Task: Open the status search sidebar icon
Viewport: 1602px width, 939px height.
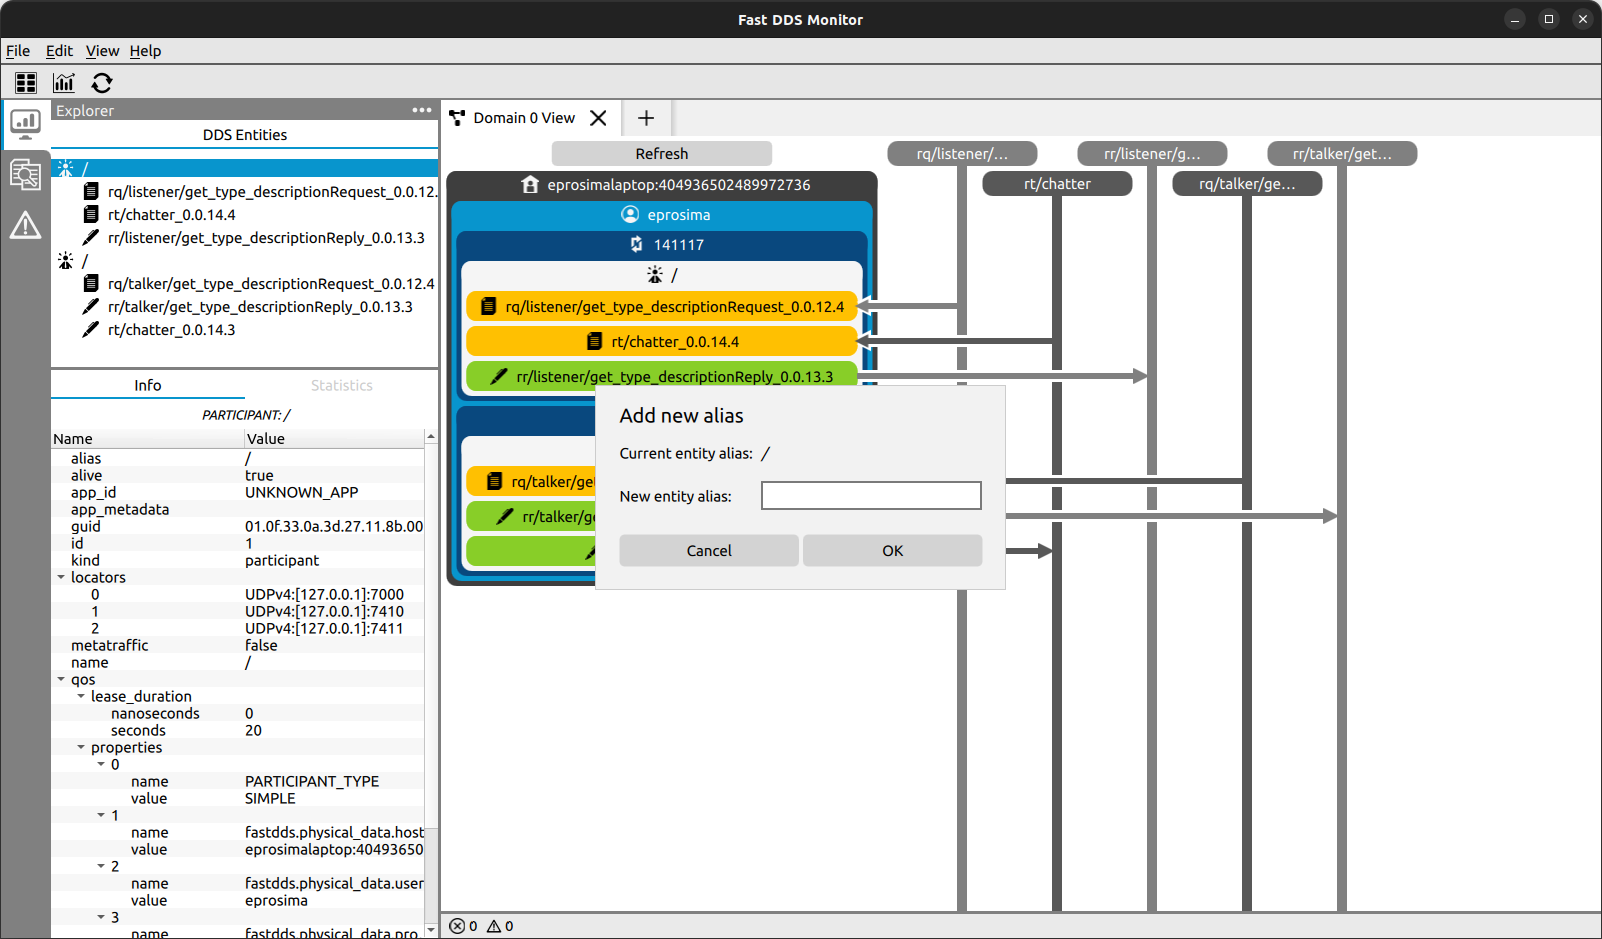Action: click(x=25, y=175)
